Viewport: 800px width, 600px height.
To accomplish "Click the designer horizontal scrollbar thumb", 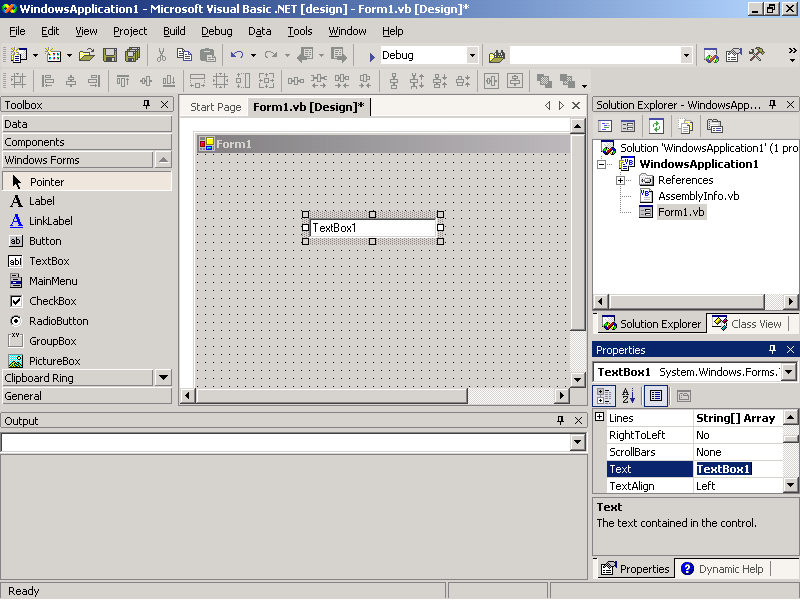I will click(x=332, y=395).
